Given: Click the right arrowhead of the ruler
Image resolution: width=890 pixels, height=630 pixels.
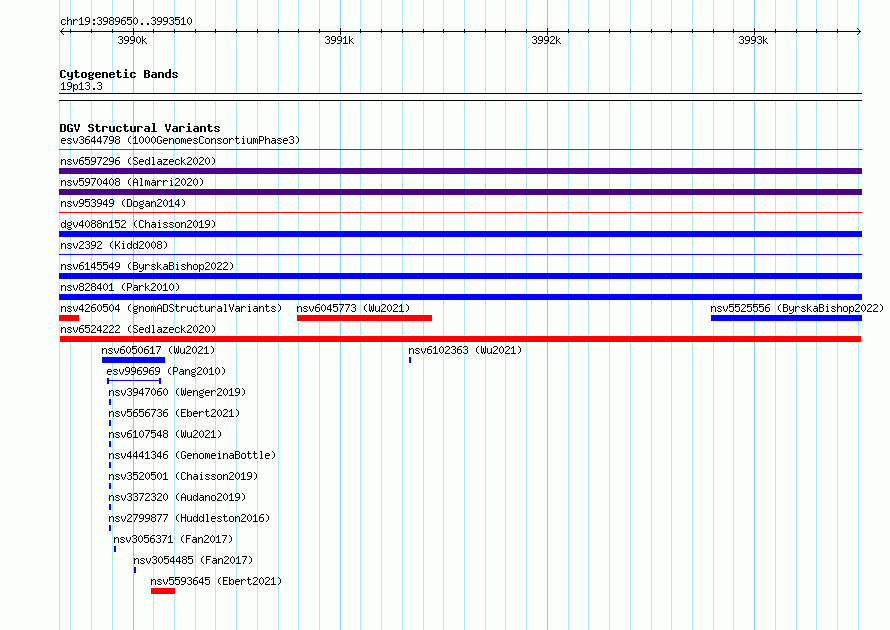Looking at the screenshot, I should pos(859,32).
